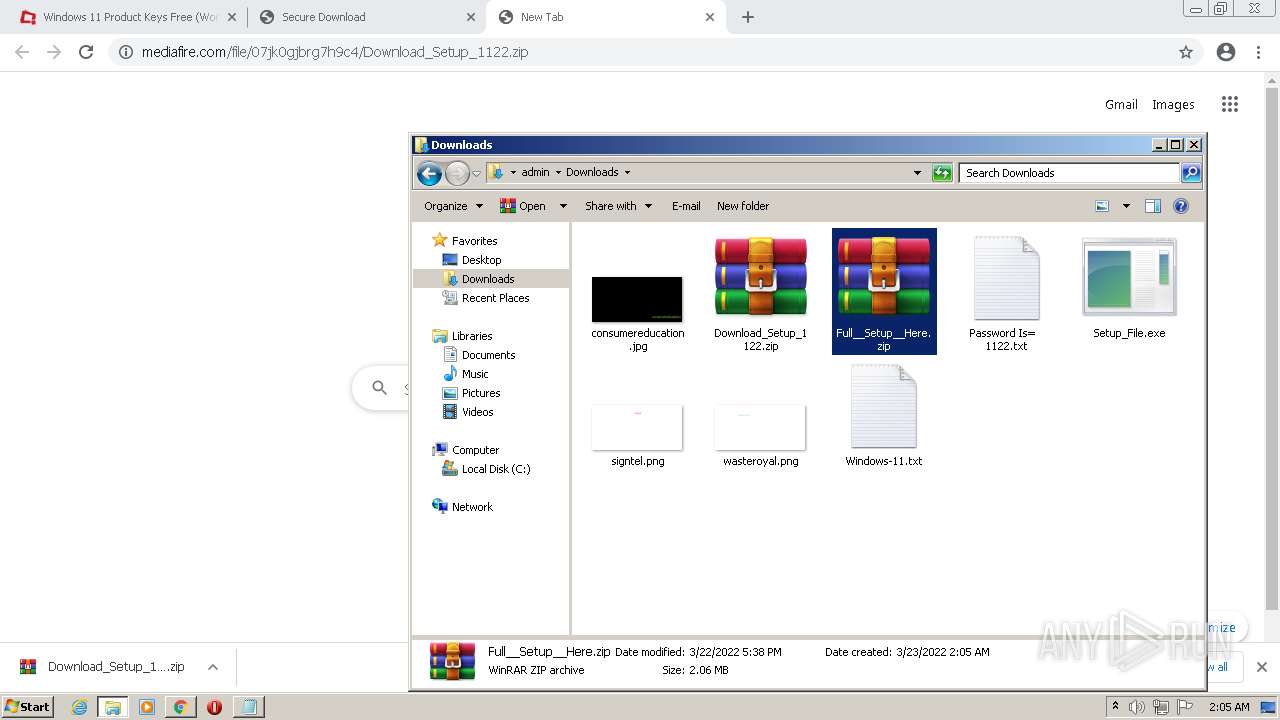Select Local Disk (C:) in the tree
This screenshot has width=1280, height=720.
click(x=496, y=469)
